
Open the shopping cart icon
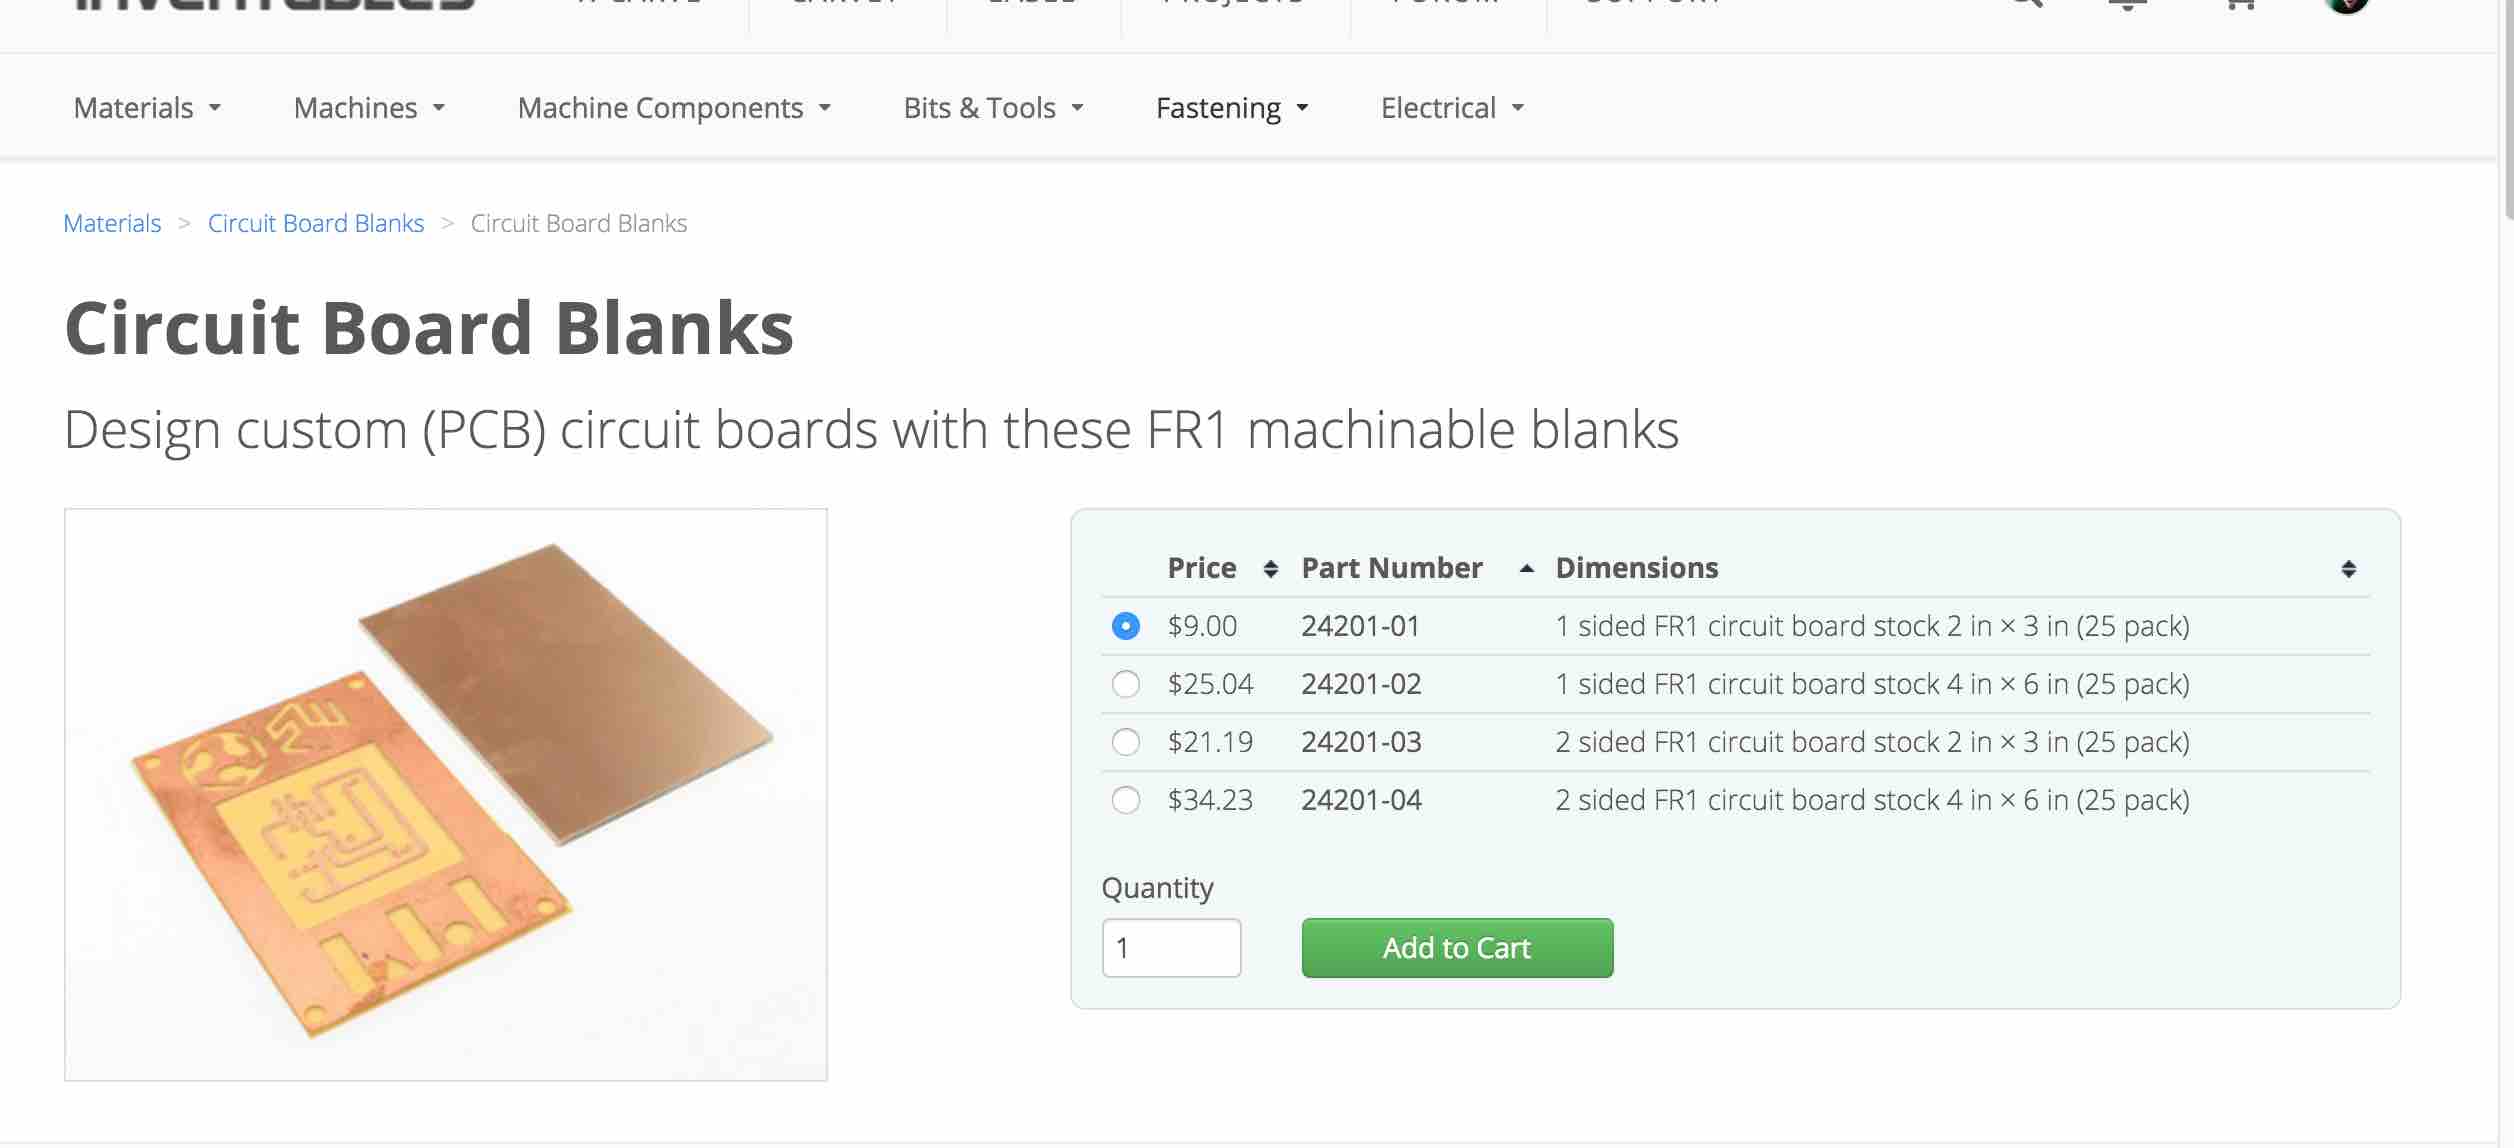(2241, 3)
